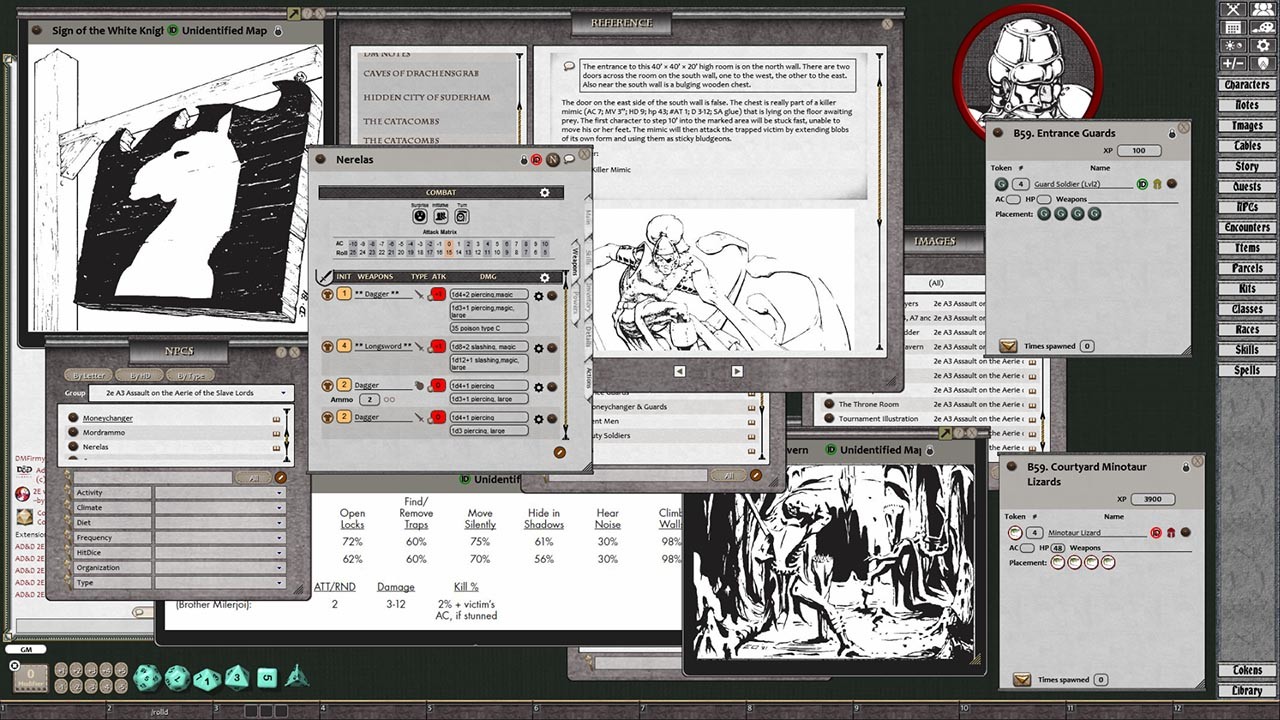Screen dimensions: 1280x720
Task: Open the party overview group icon top right
Action: click(x=1262, y=10)
